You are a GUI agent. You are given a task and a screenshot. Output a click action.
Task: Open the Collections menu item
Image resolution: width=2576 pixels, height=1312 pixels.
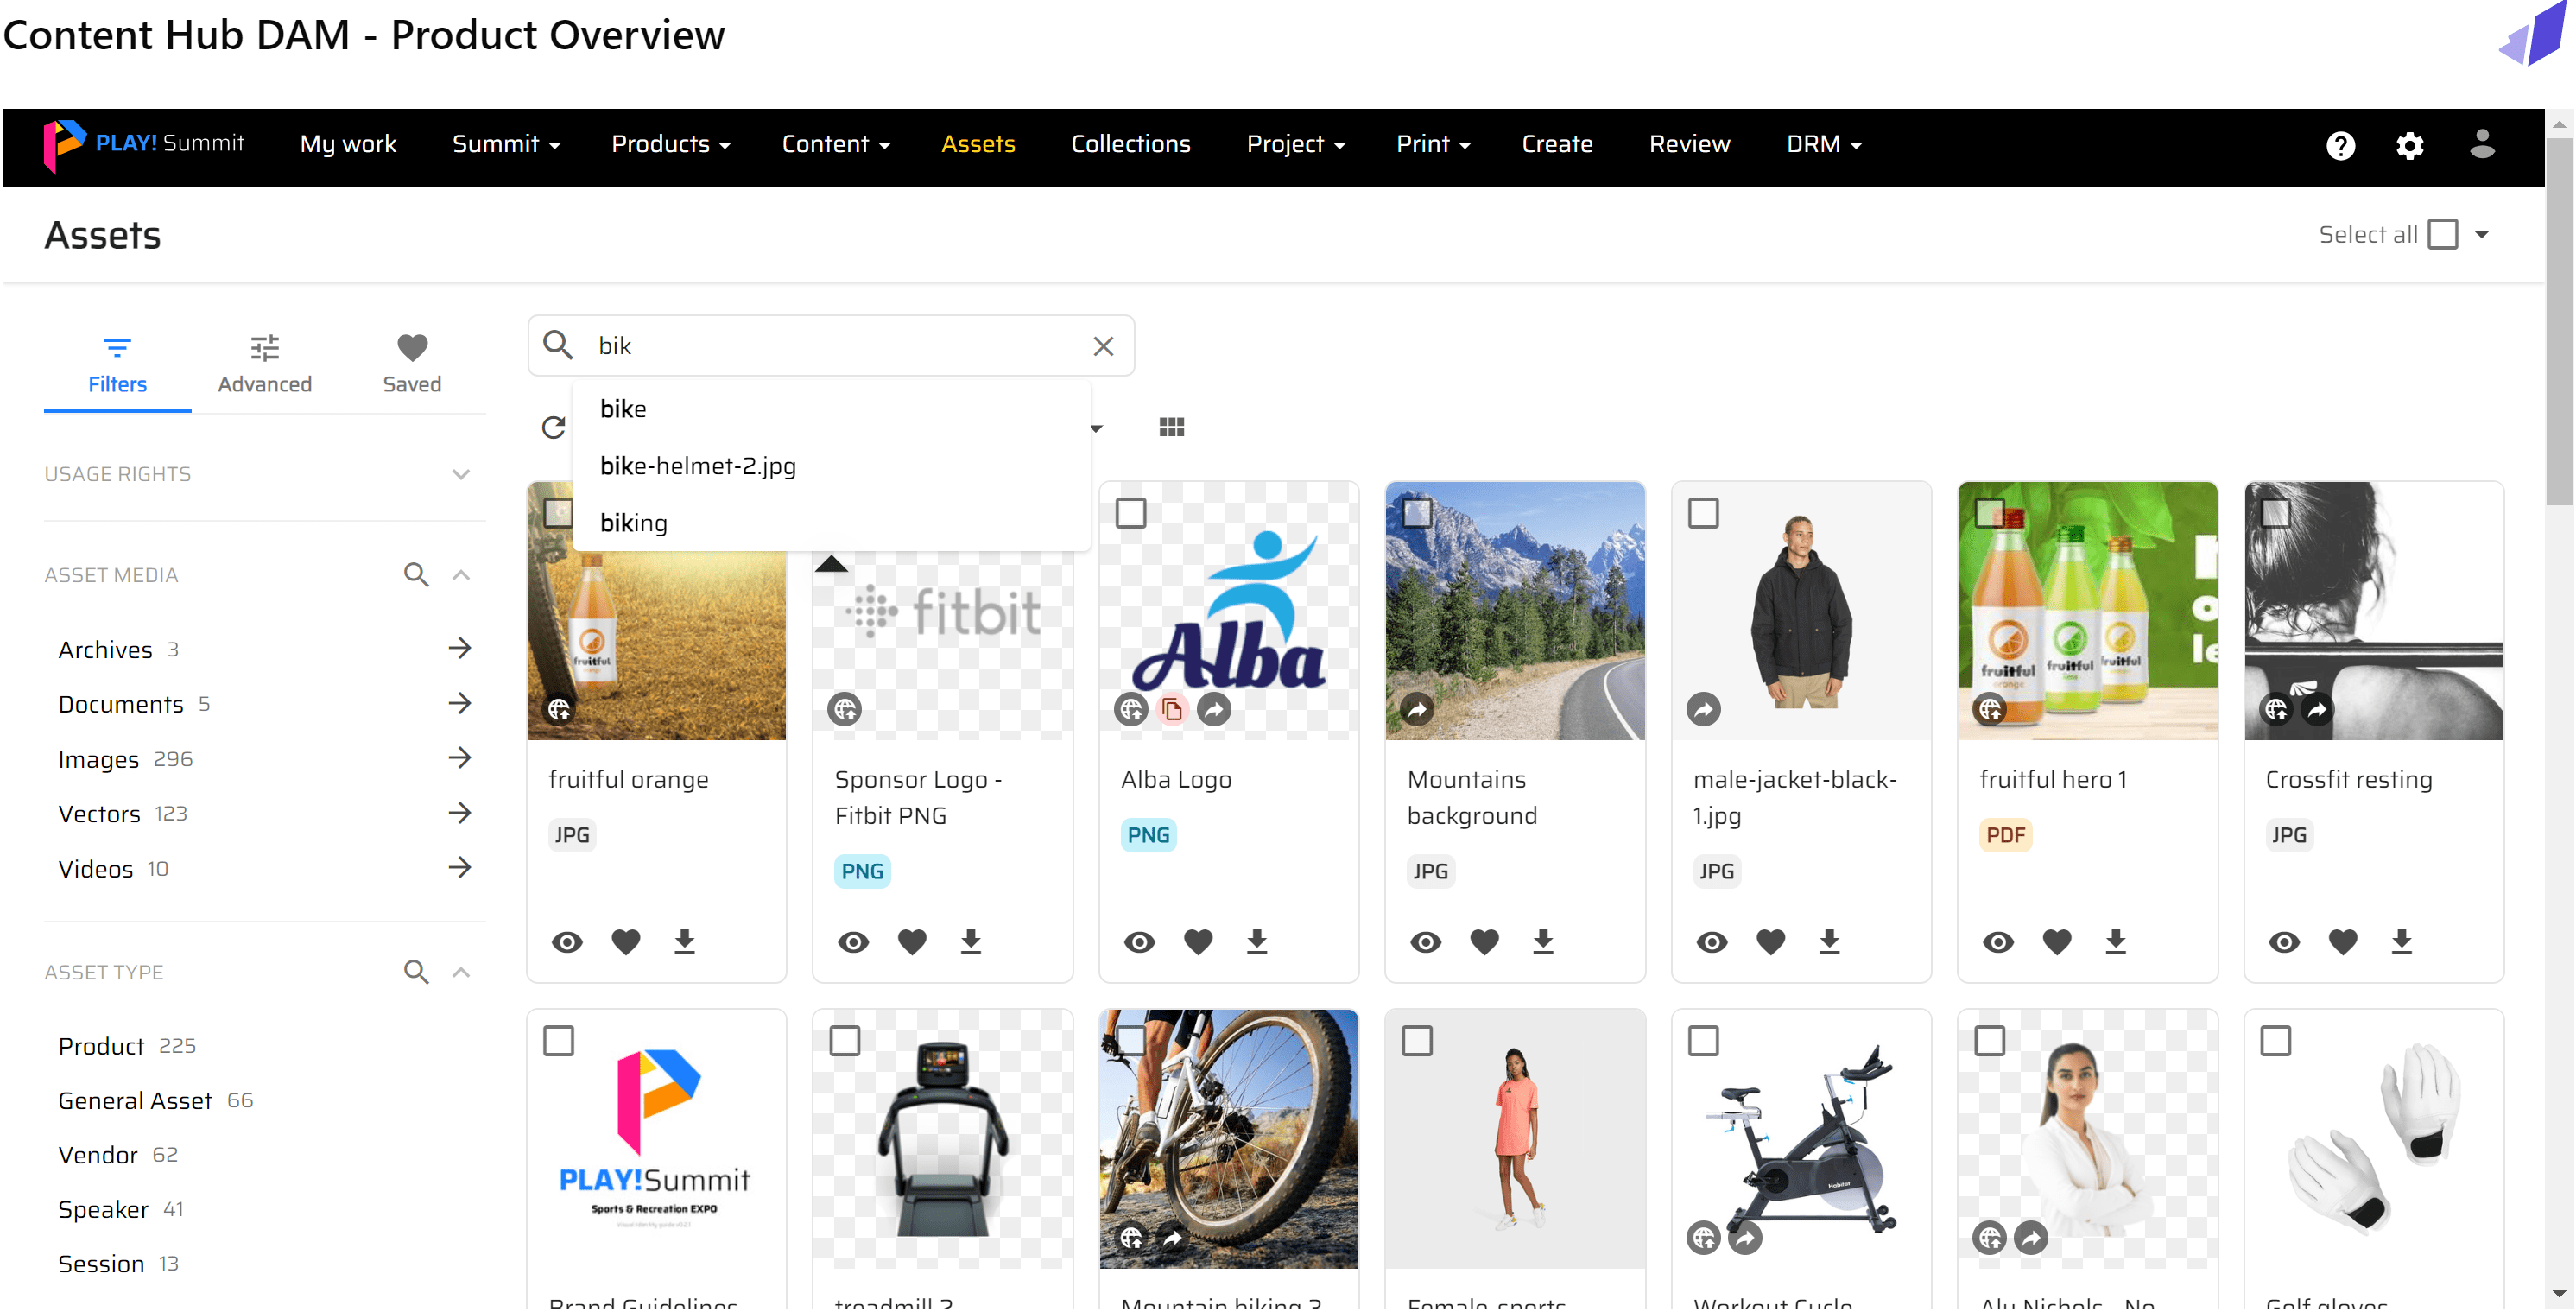(x=1130, y=144)
